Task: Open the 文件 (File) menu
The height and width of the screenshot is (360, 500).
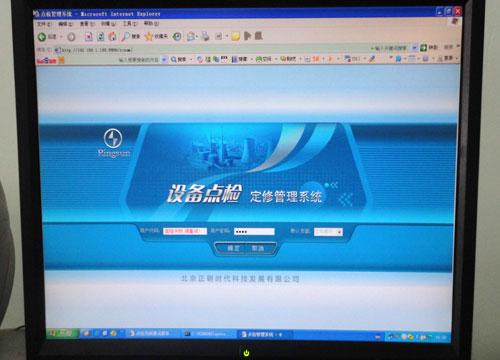Action: (44, 24)
